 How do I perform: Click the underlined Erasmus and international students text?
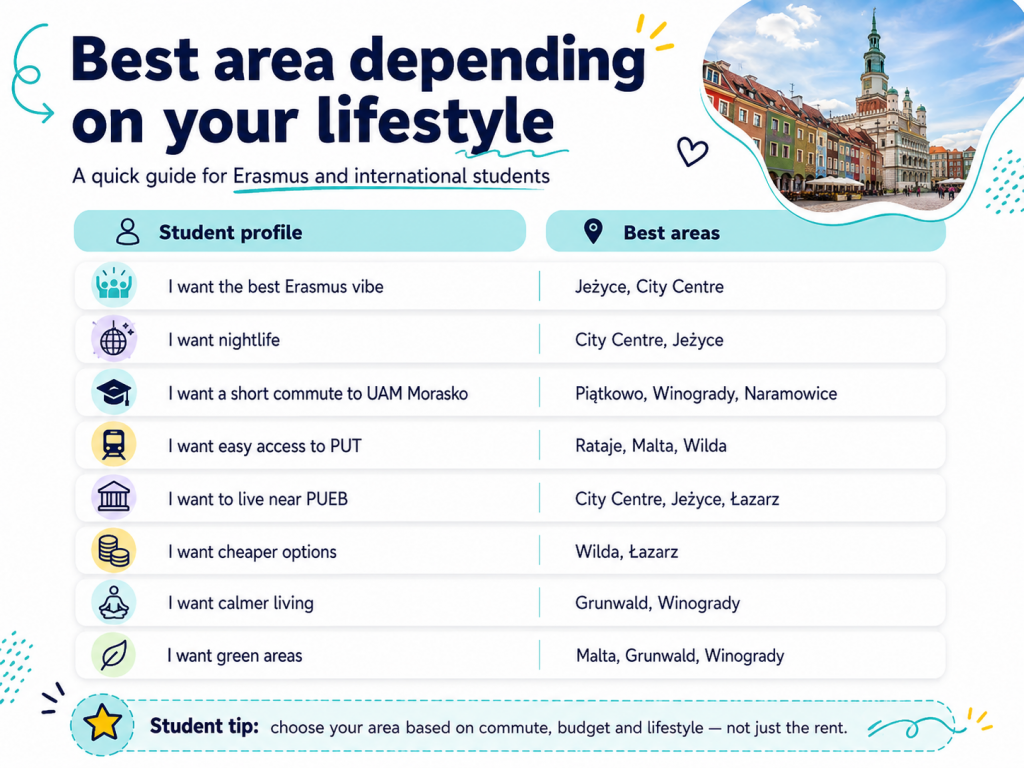391,176
